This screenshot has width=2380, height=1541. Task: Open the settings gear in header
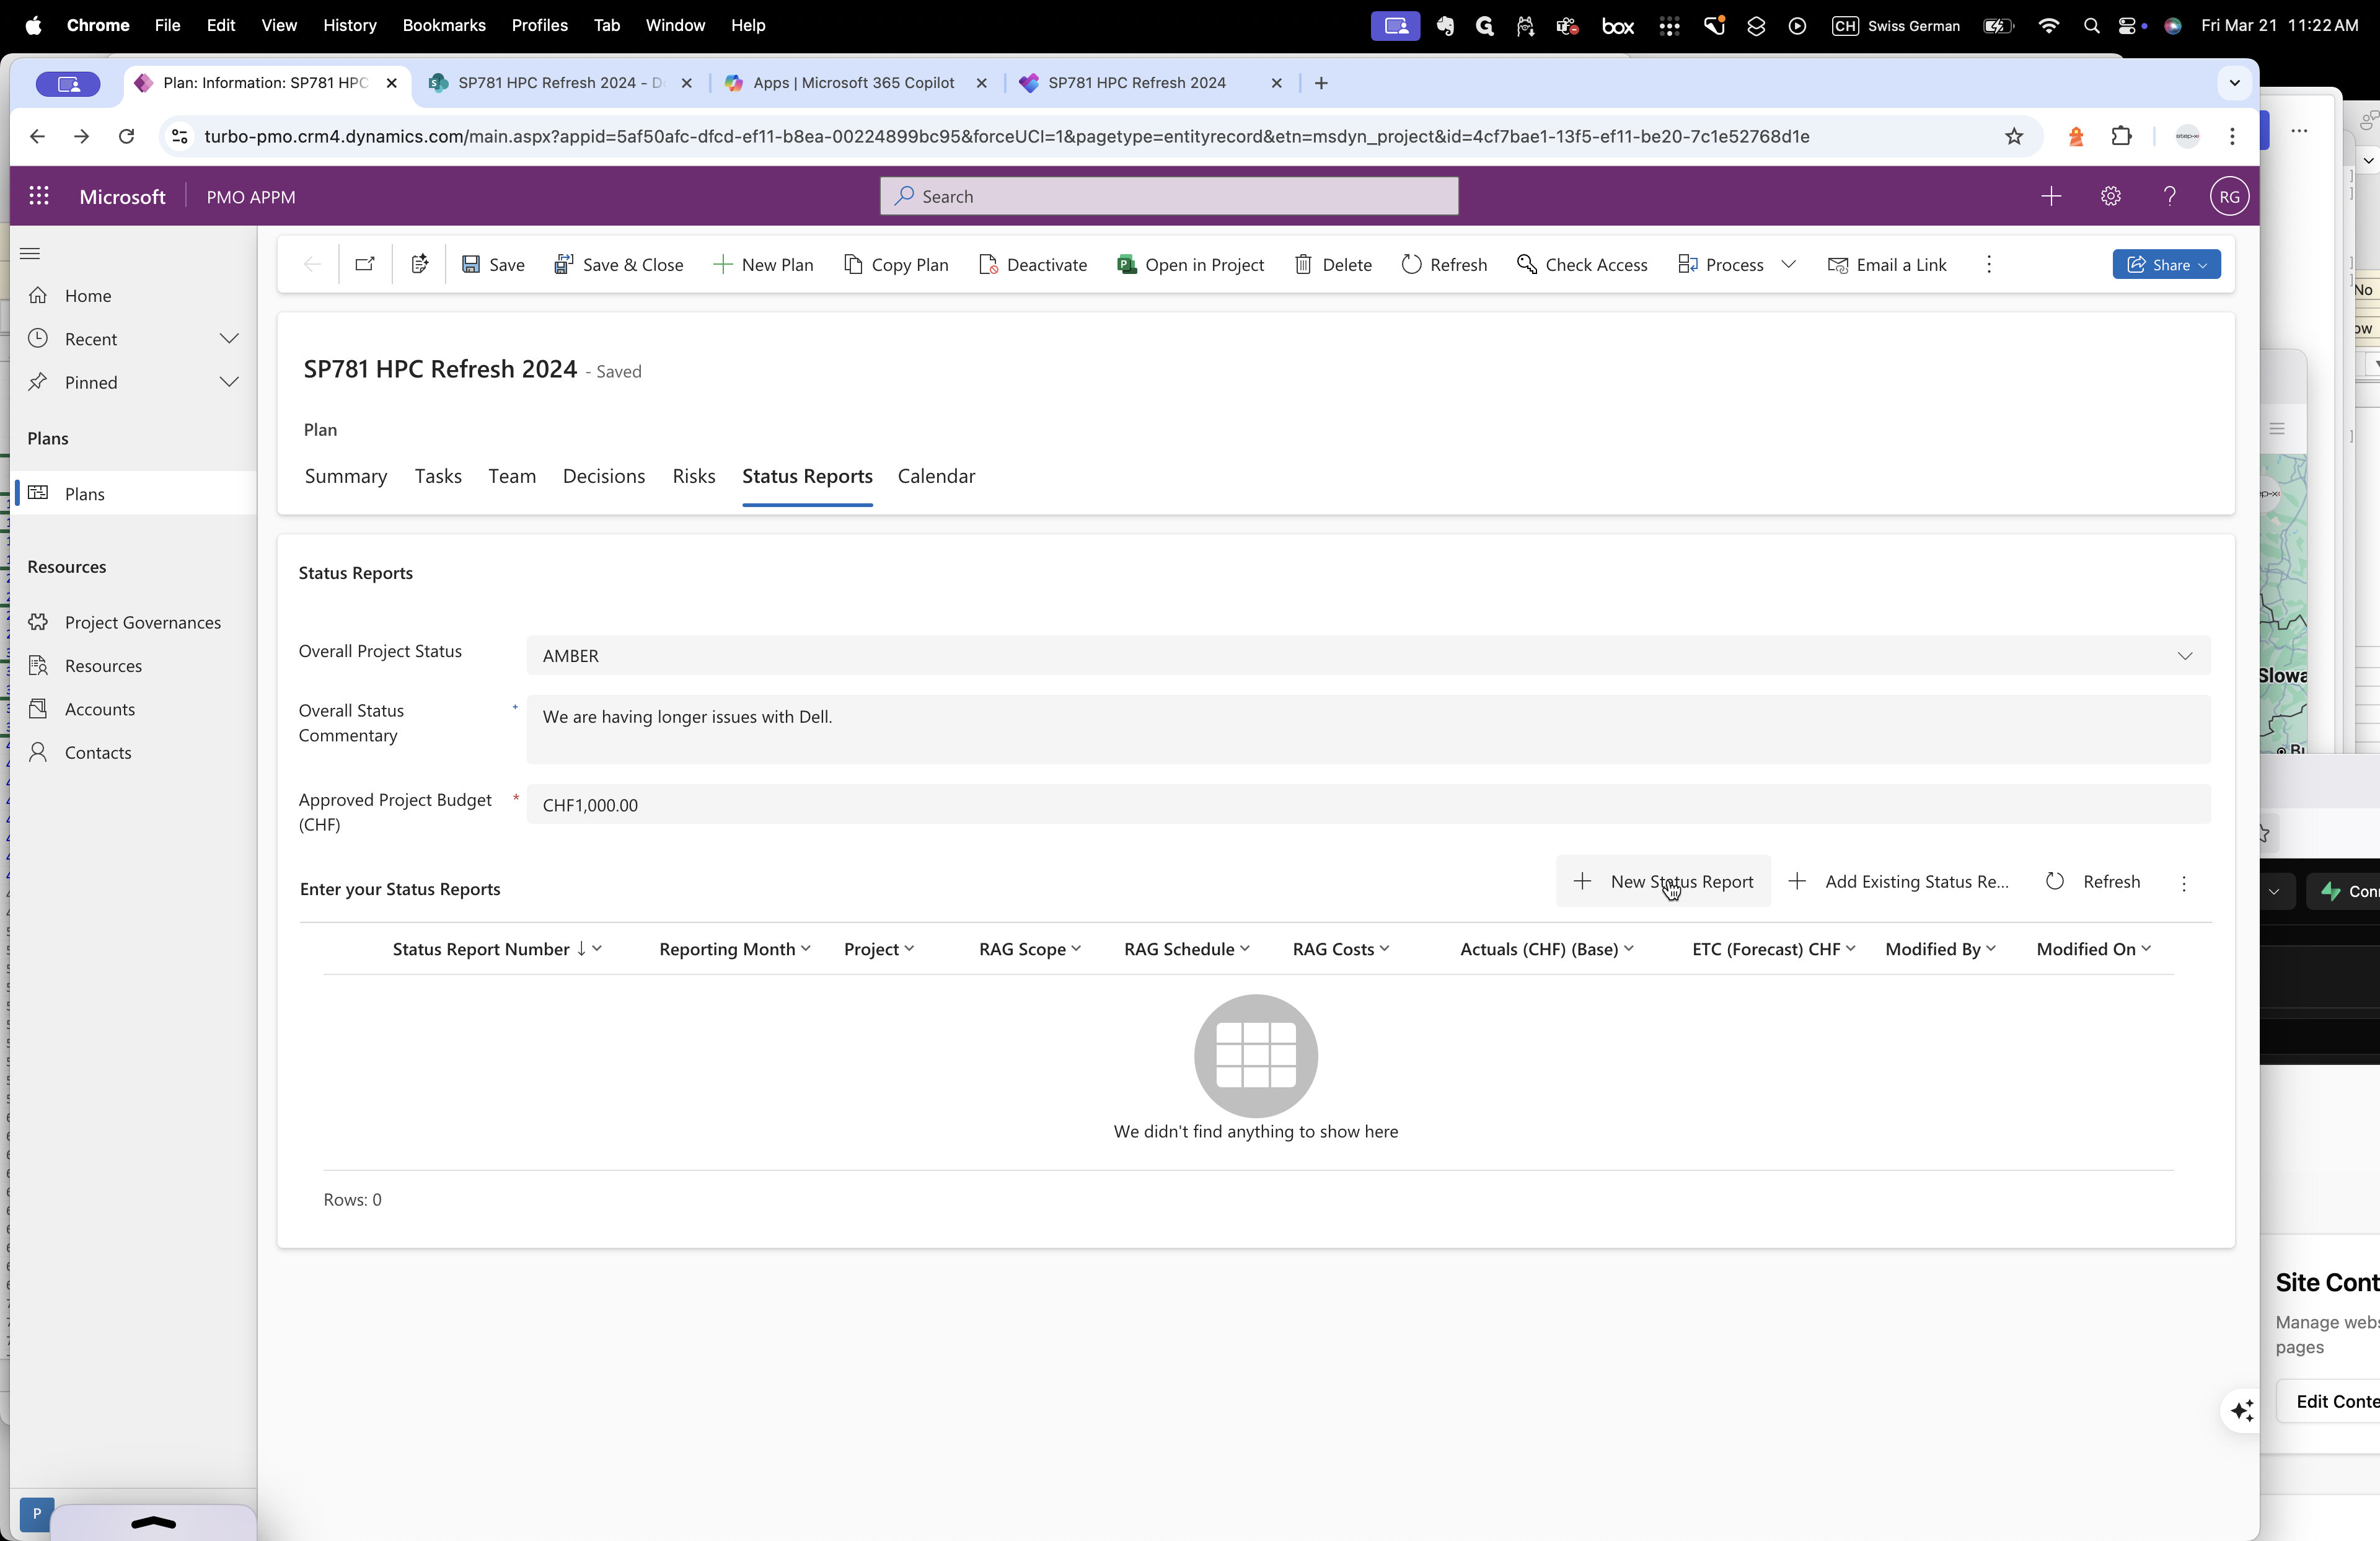(x=2110, y=197)
